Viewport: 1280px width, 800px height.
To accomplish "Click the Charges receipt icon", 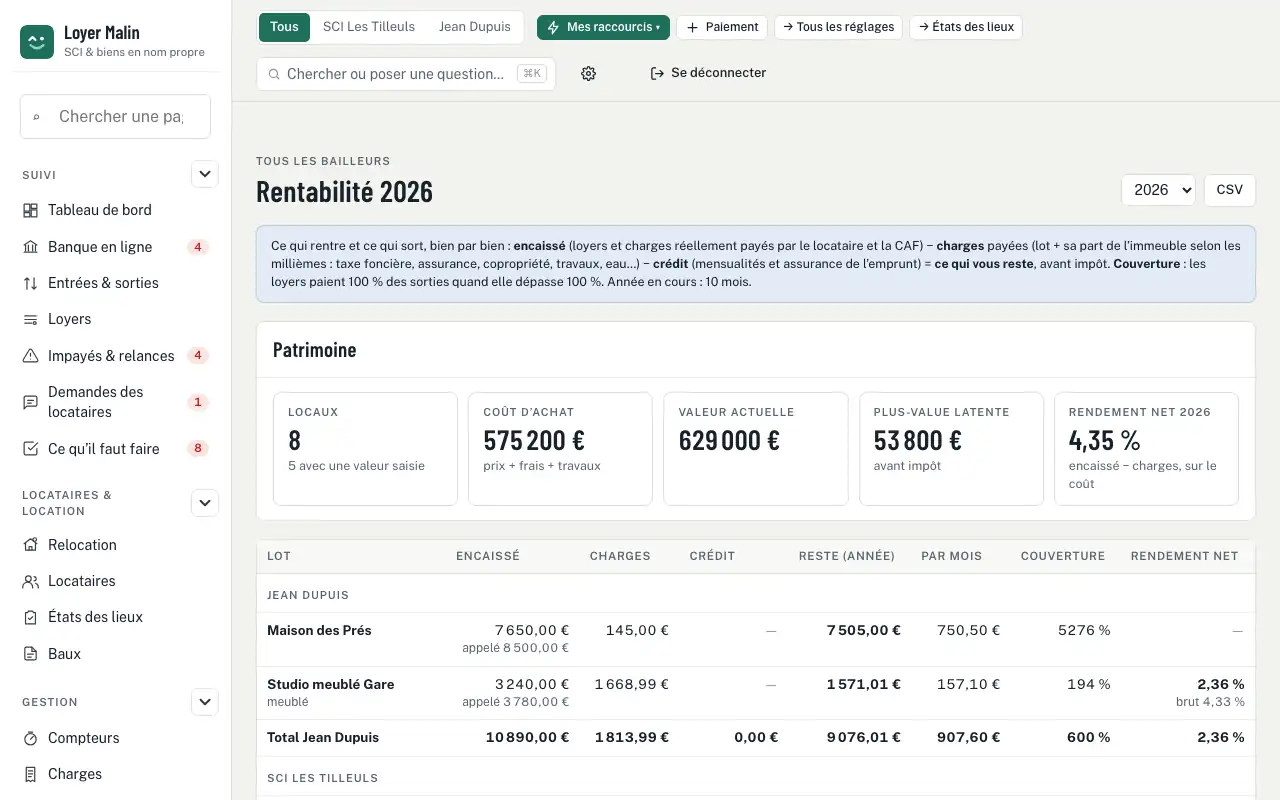I will coord(30,774).
